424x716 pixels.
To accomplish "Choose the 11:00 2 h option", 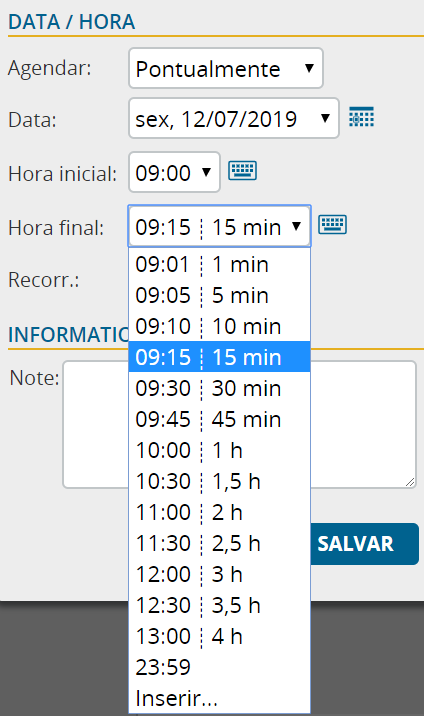I will tap(220, 512).
